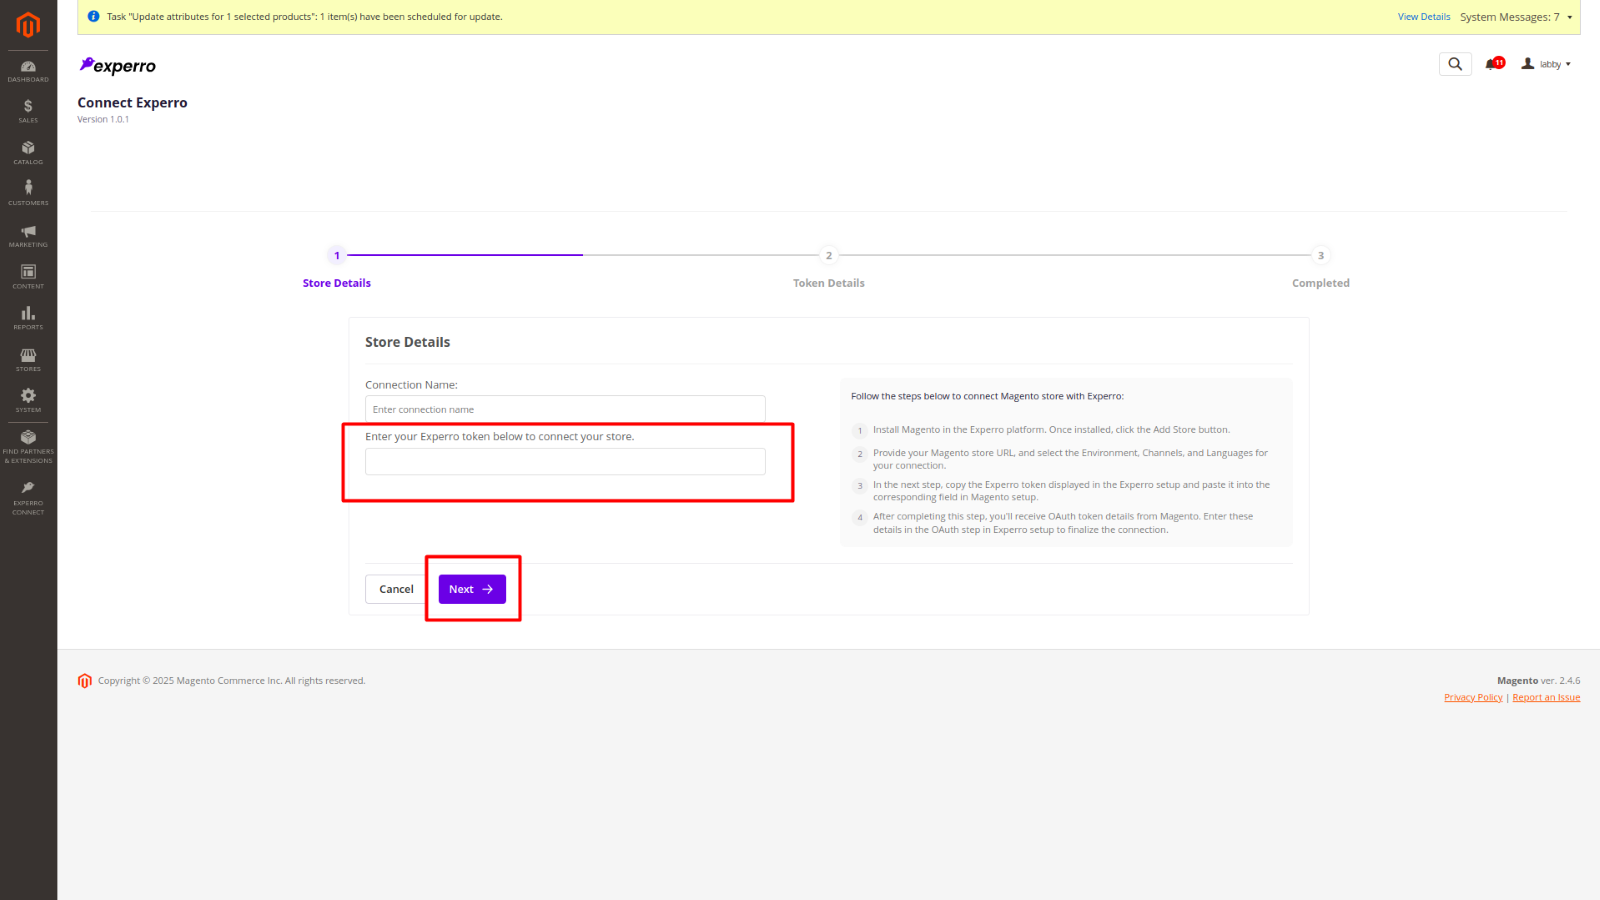Image resolution: width=1600 pixels, height=900 pixels.
Task: Click the Magento ver. 2.4.6 footer text
Action: [1538, 681]
